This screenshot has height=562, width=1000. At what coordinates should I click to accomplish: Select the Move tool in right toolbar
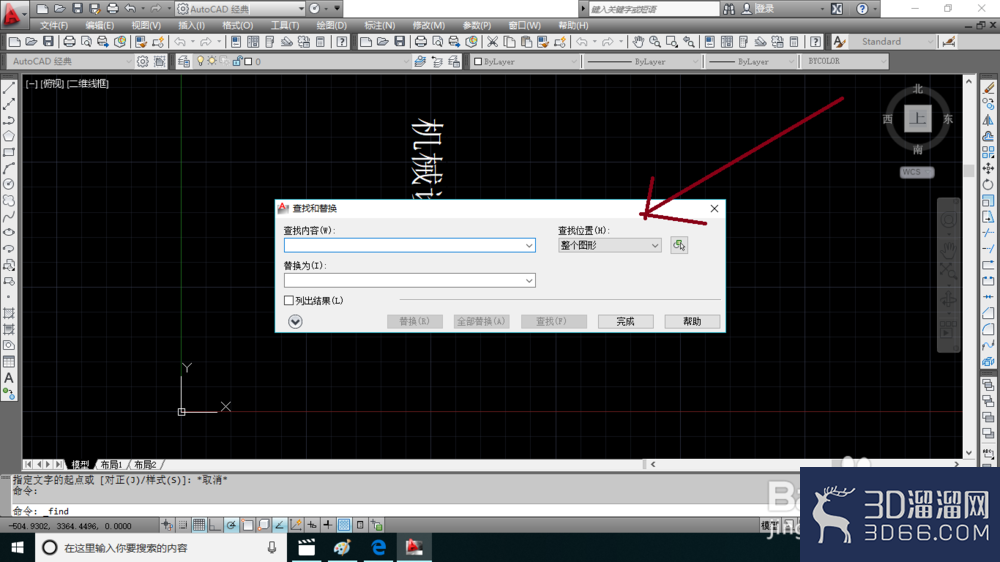pos(988,168)
